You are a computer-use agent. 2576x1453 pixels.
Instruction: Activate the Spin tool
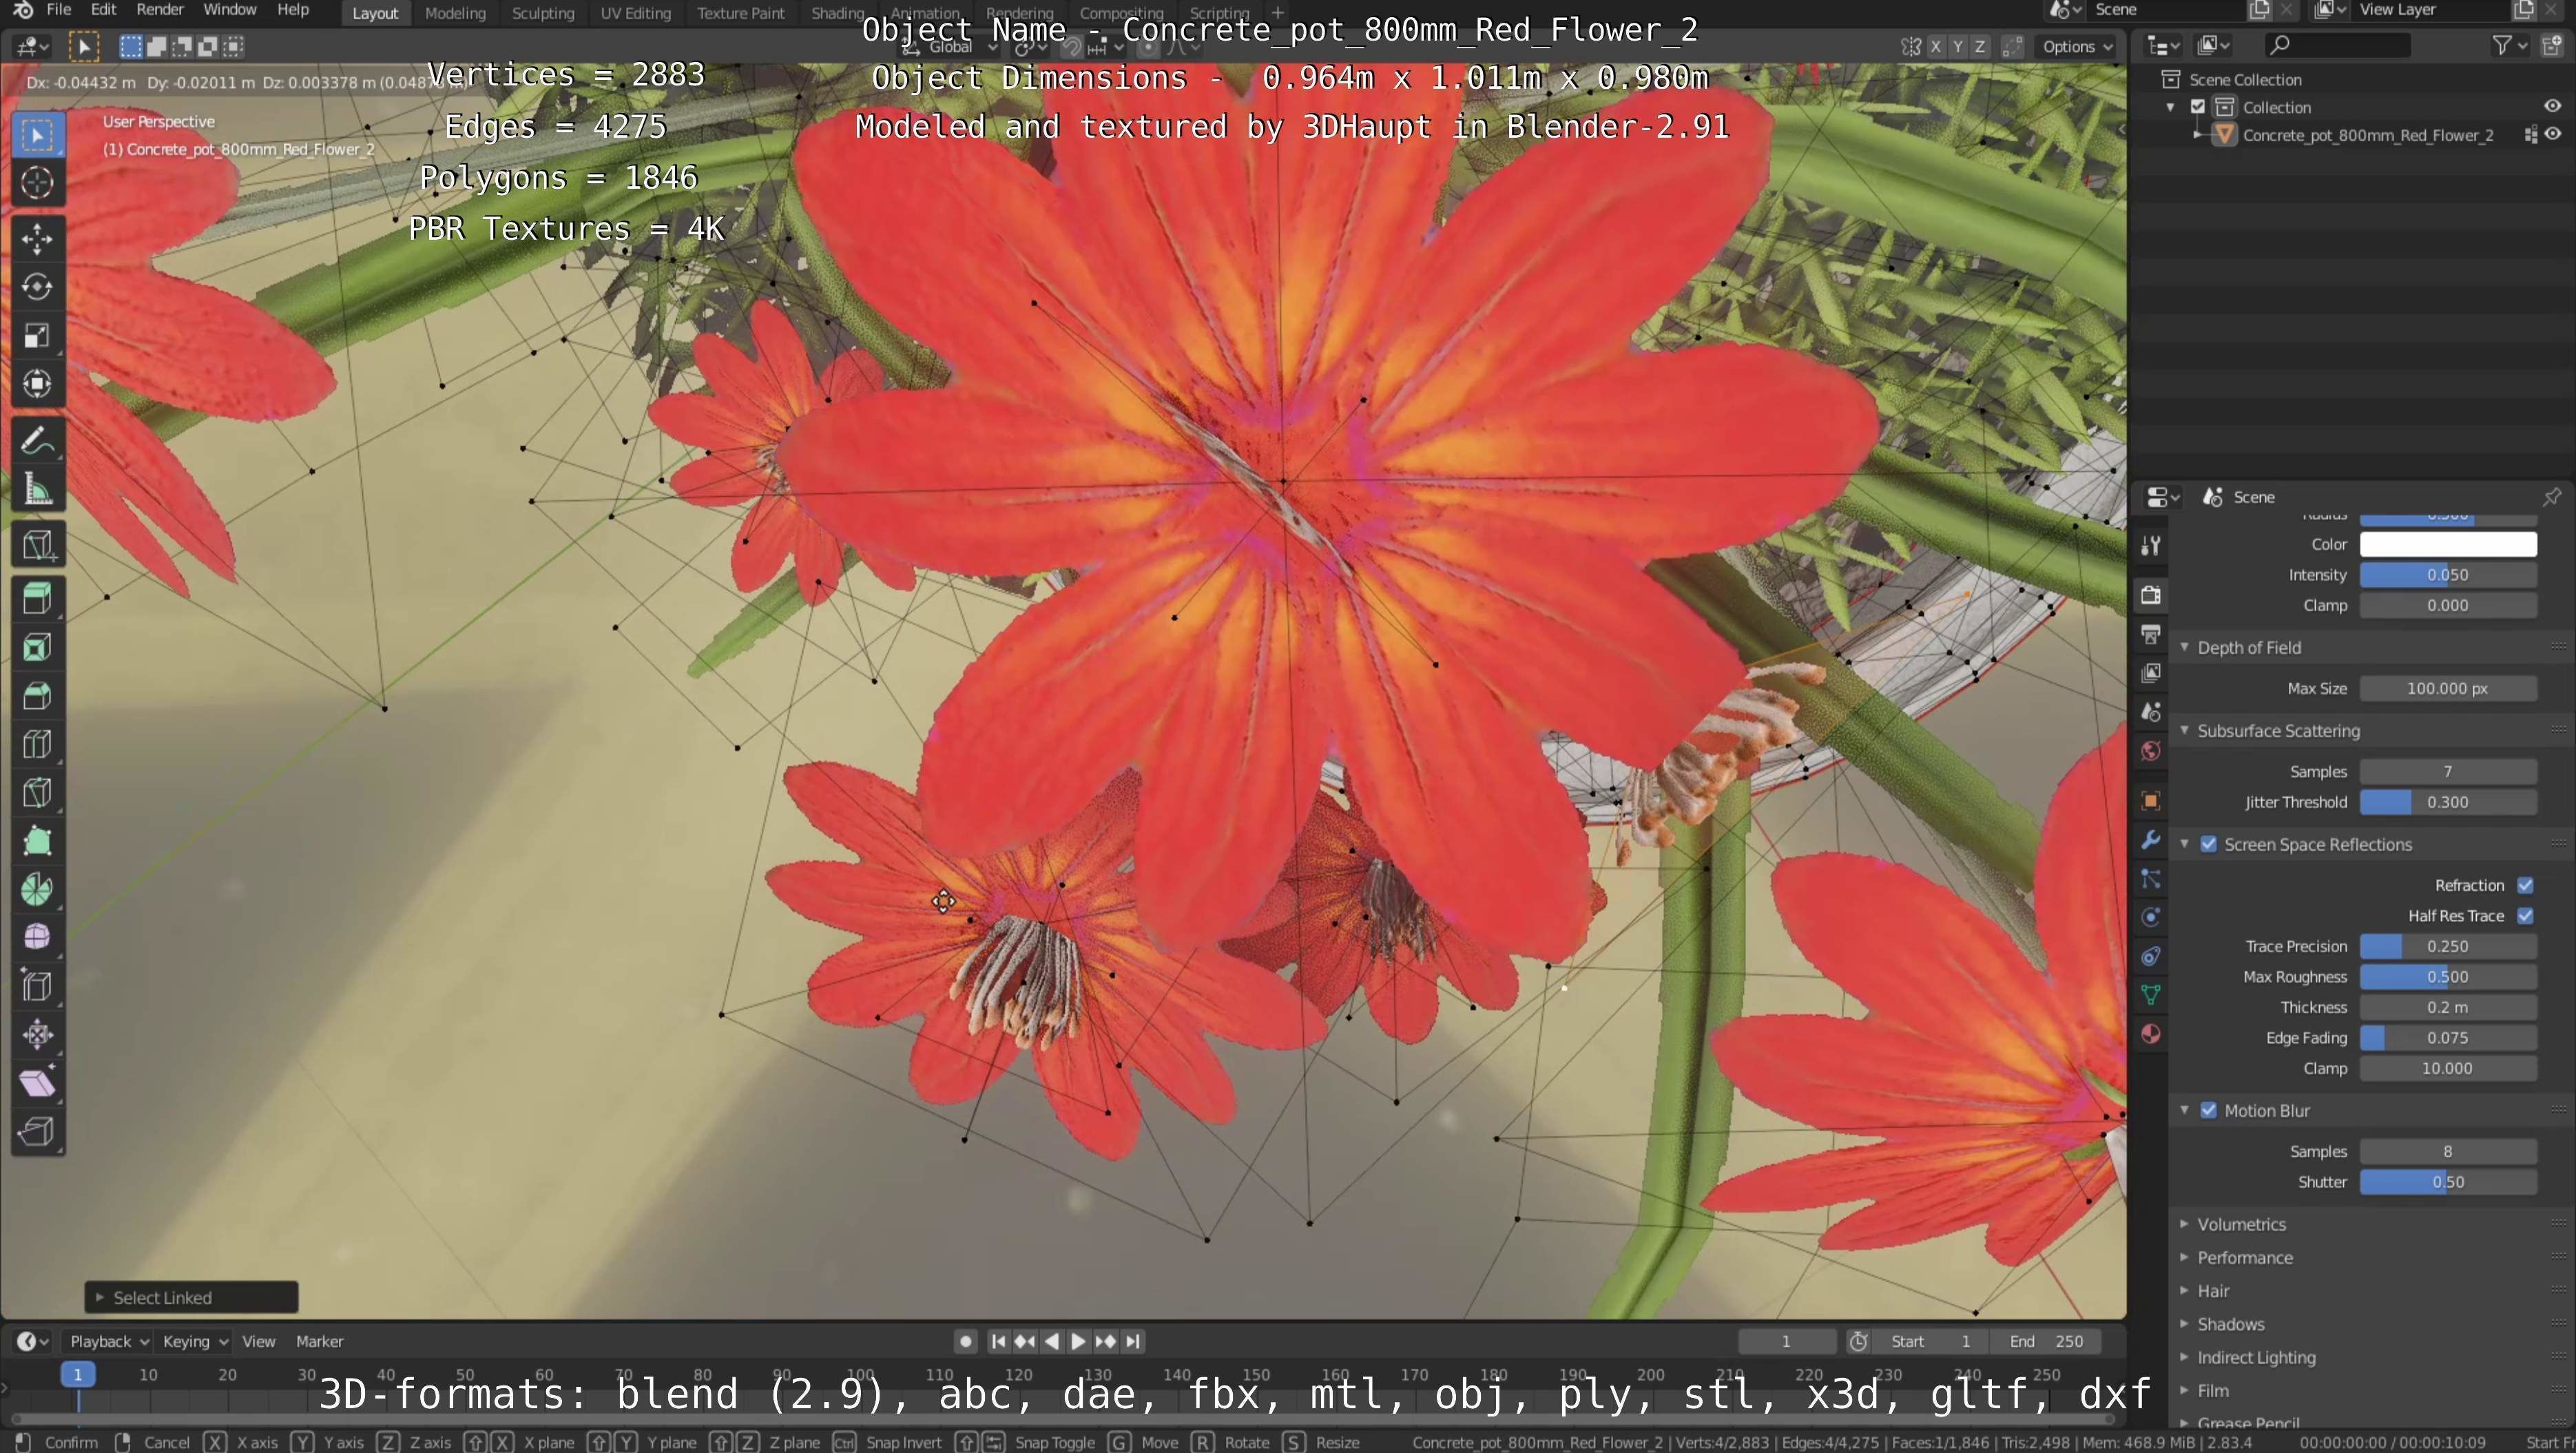tap(37, 889)
